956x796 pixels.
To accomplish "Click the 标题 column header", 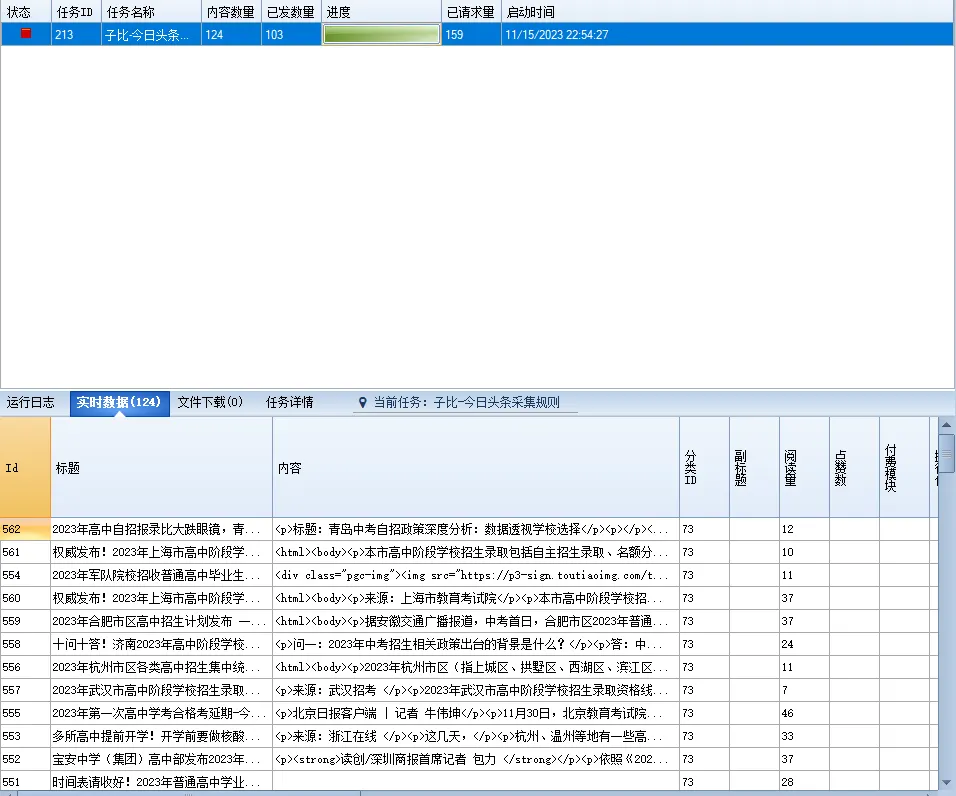I will 162,467.
